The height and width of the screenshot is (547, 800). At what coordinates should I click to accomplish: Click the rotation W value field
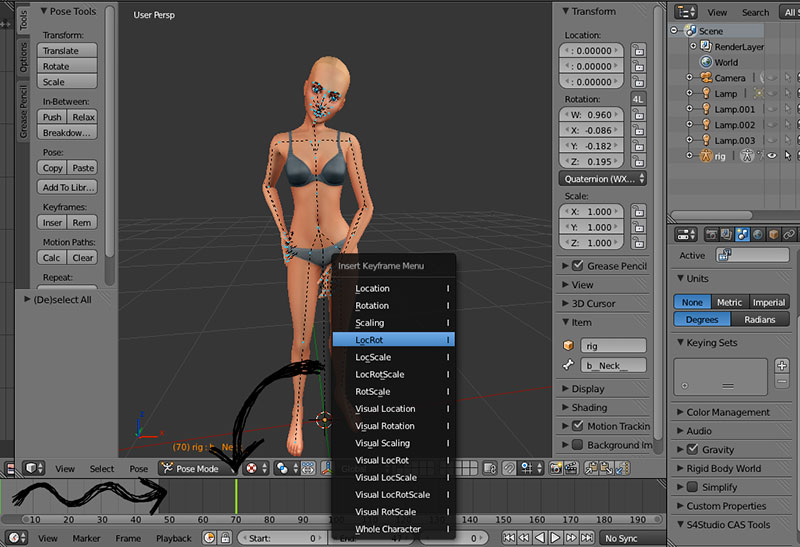(x=591, y=115)
